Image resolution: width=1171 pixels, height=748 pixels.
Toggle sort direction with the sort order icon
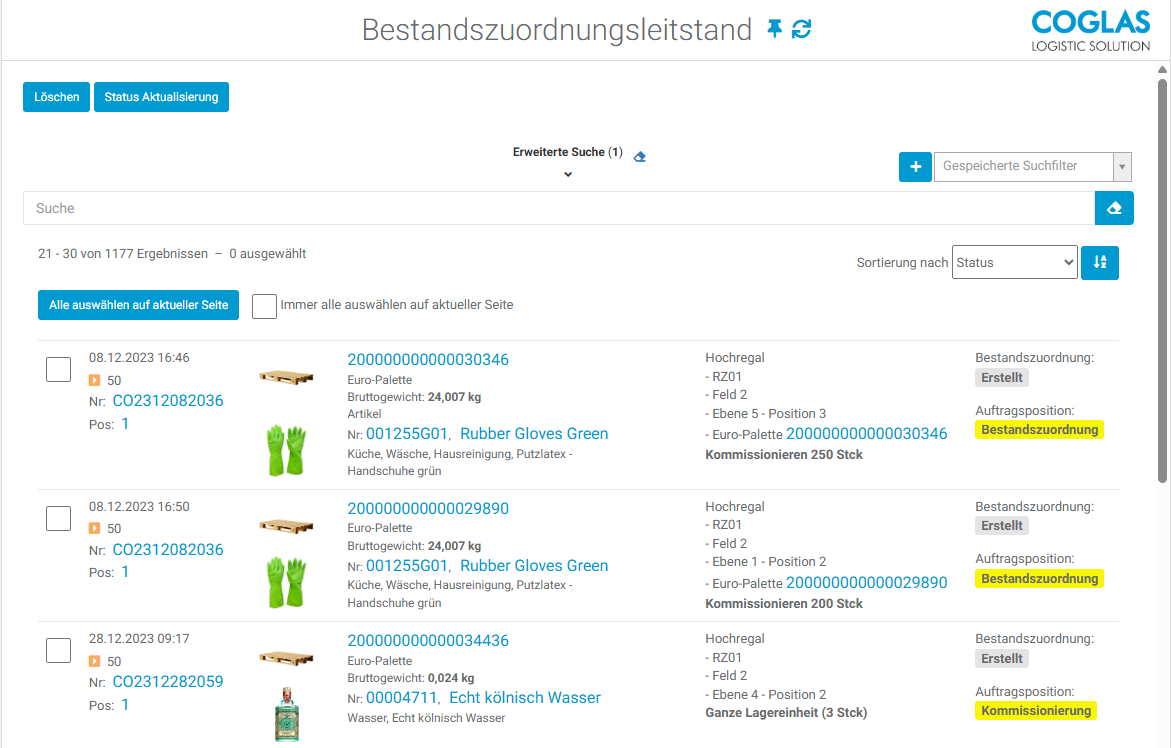(1100, 262)
